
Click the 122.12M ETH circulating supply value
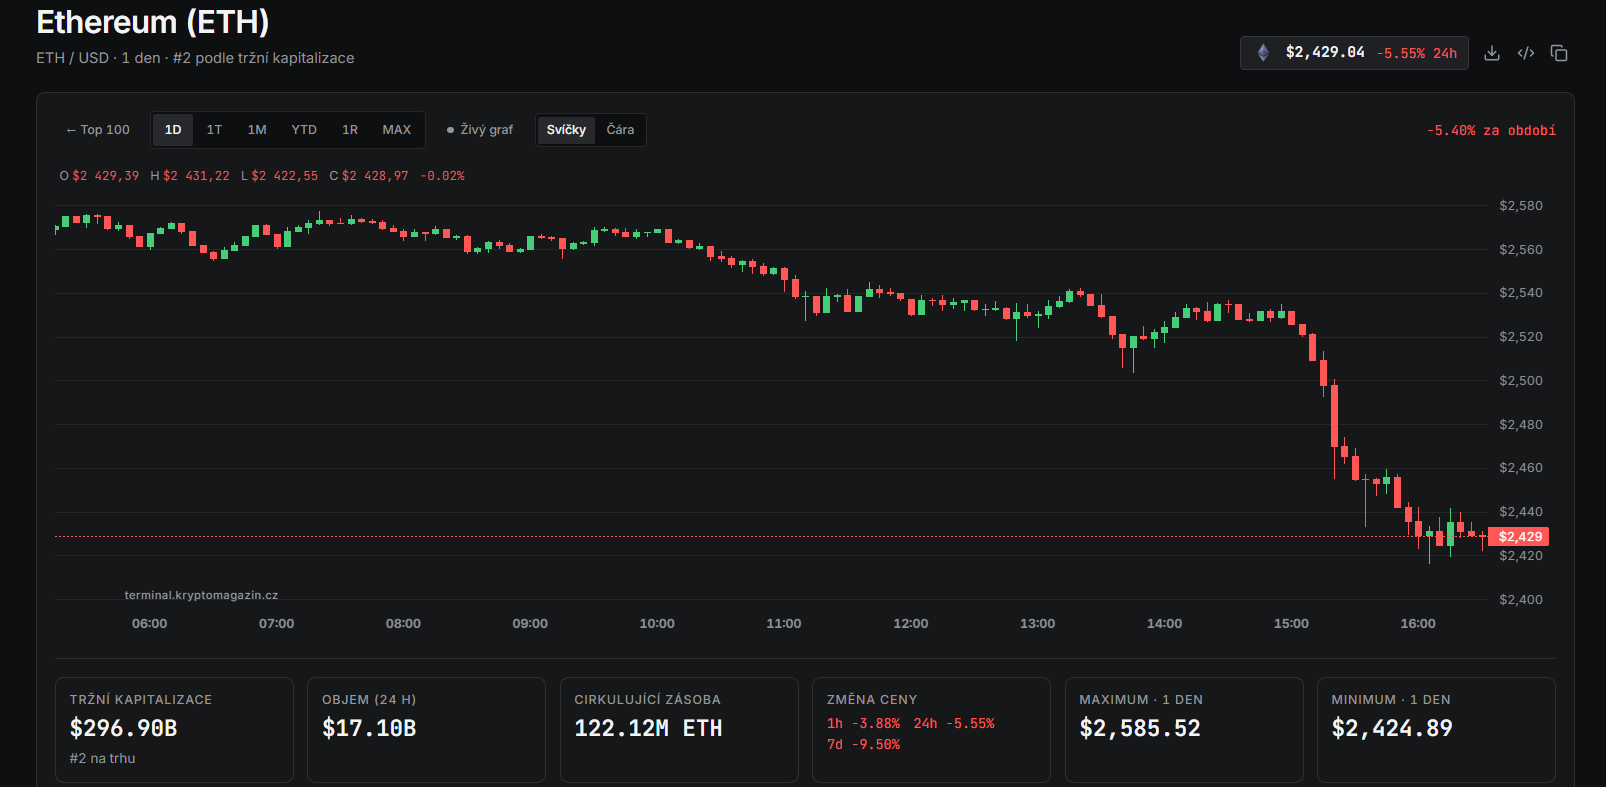(x=648, y=728)
